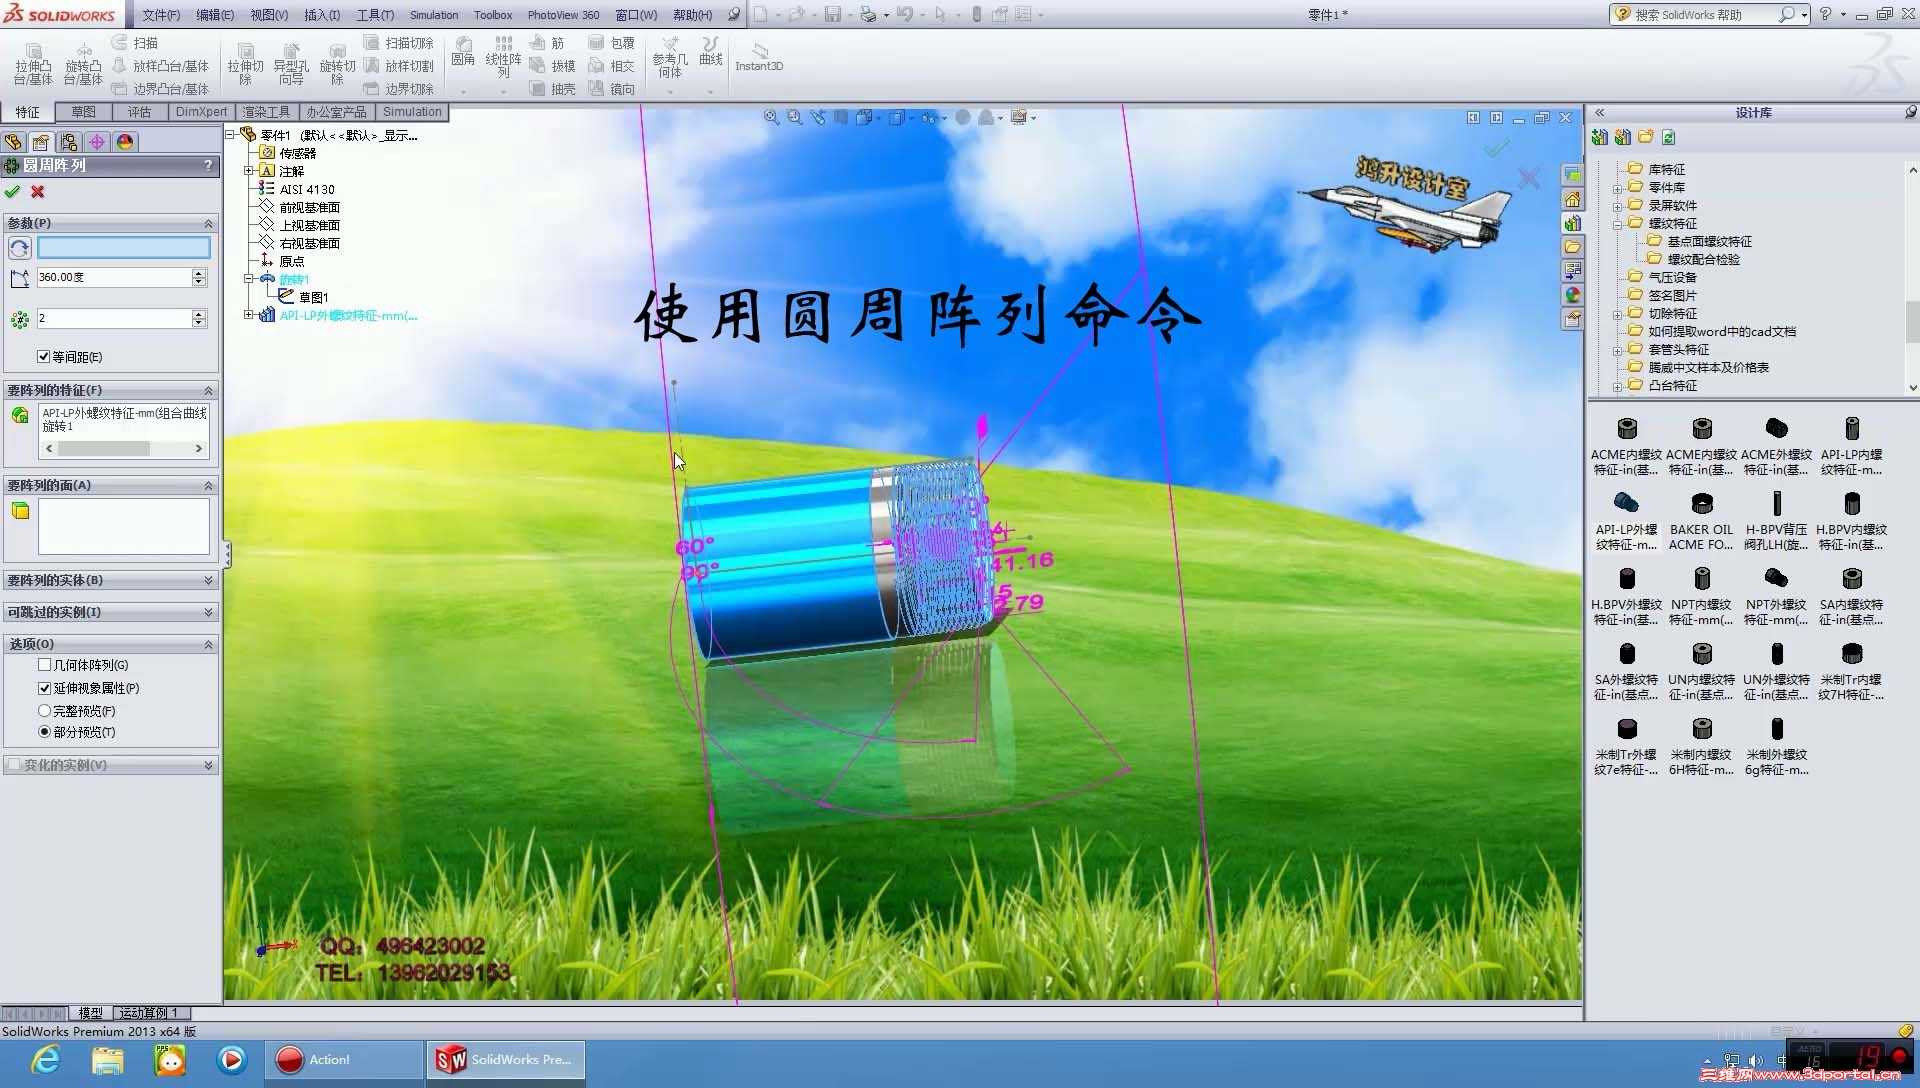Open the 参考几何体 reference geometry tool

(670, 57)
